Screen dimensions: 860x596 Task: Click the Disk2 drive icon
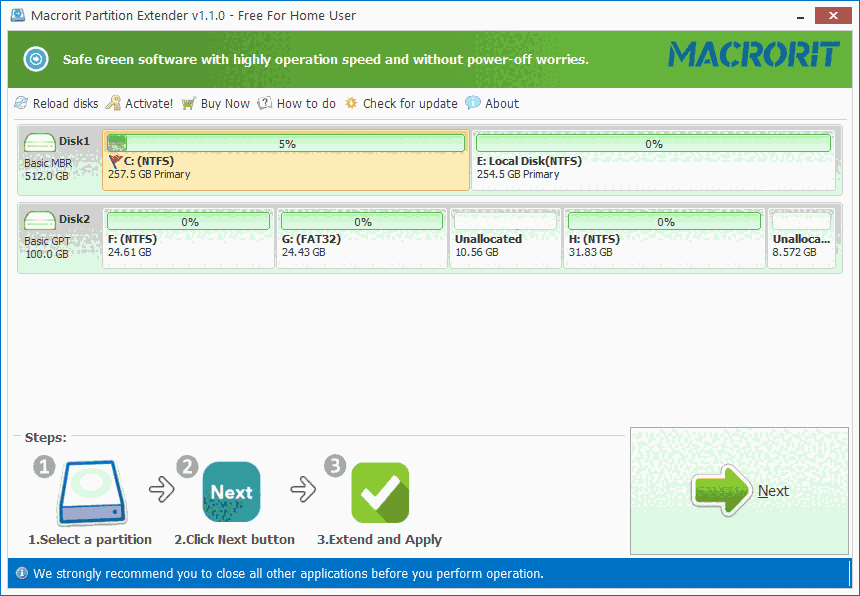click(x=39, y=218)
